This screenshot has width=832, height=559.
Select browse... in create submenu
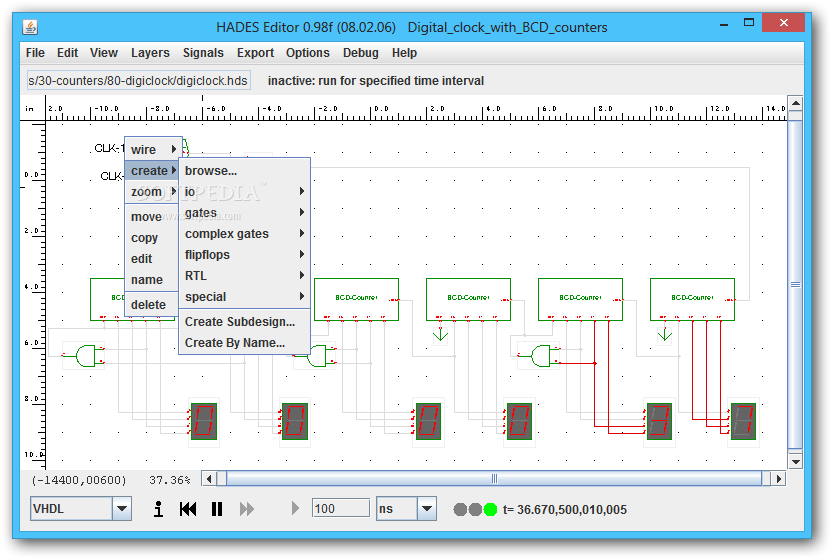[244, 171]
